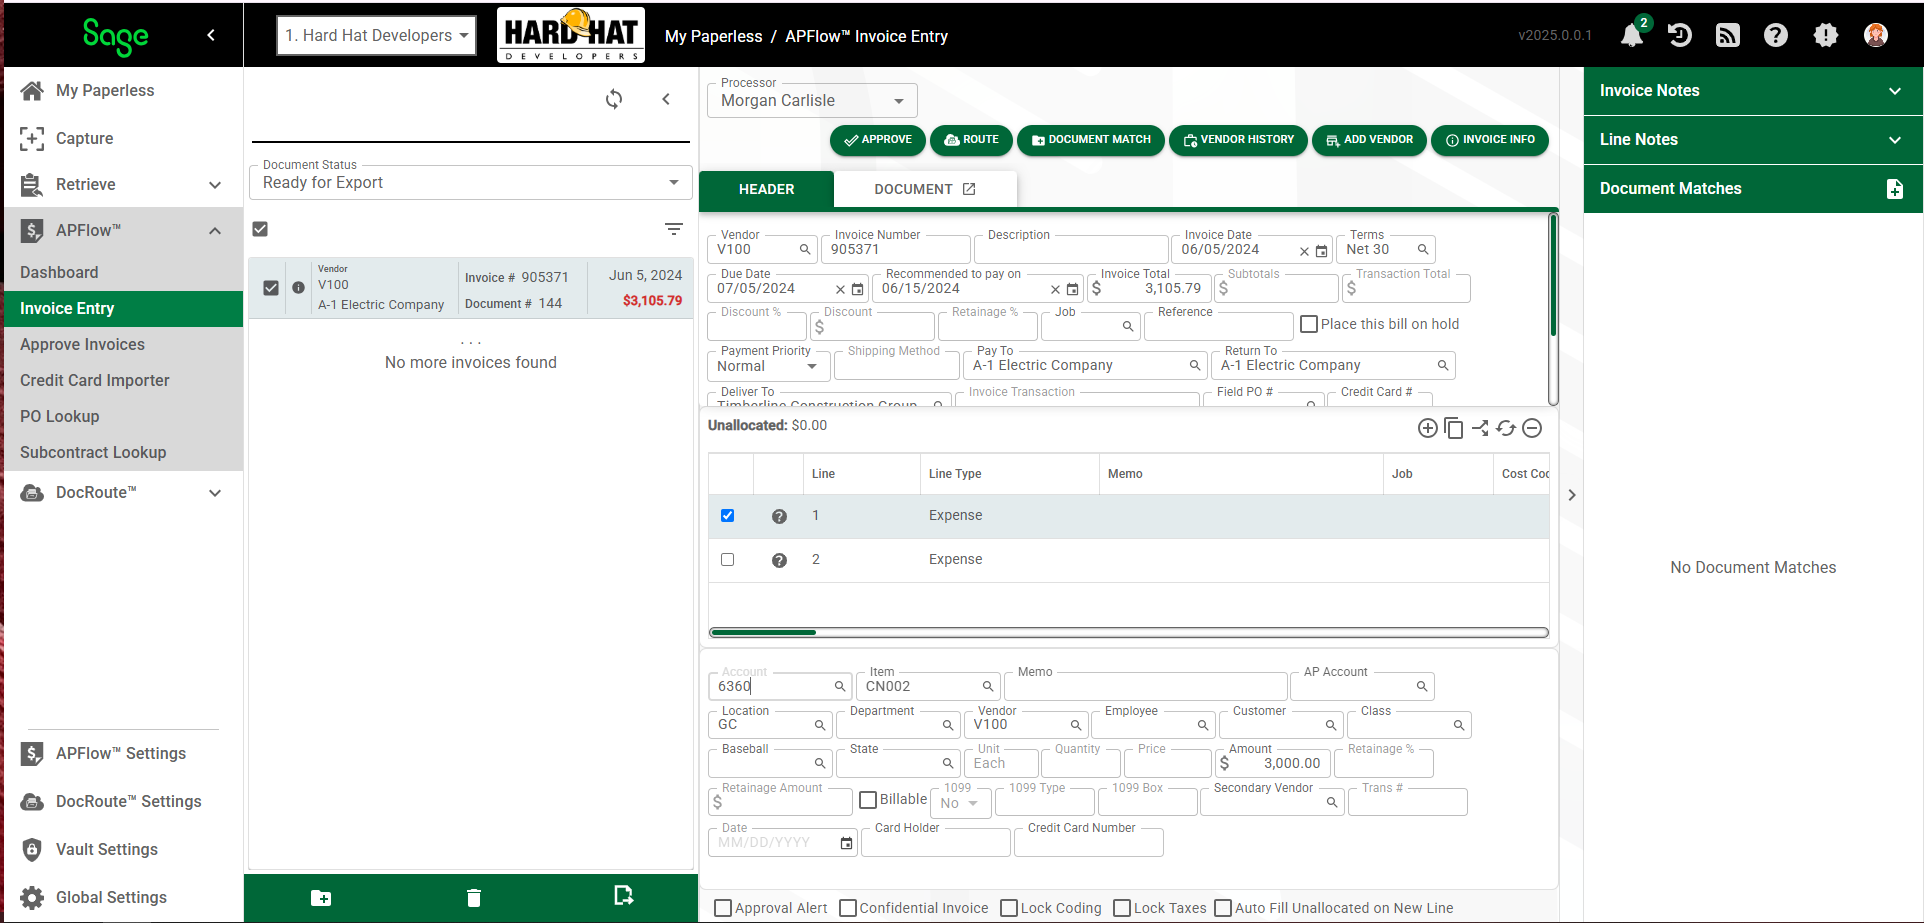This screenshot has width=1924, height=923.
Task: Enable Approval Alert checkbox
Action: 723,908
